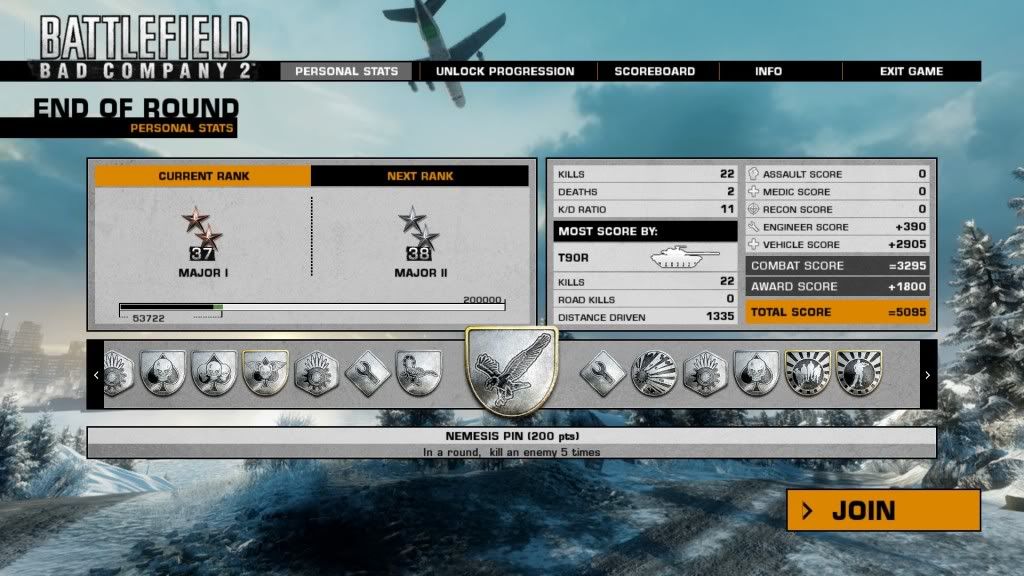Viewport: 1024px width, 576px height.
Task: Select the scorpion pin in the awards strip
Action: click(418, 373)
